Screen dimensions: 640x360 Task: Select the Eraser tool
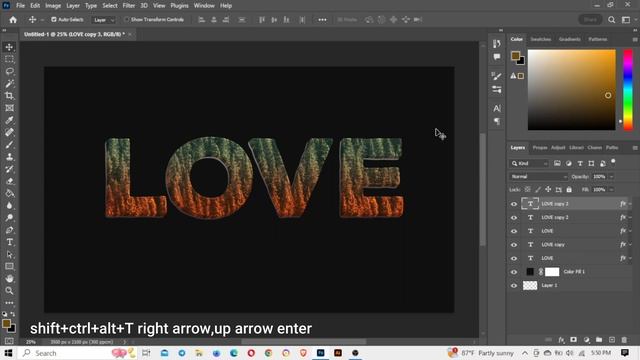pyautogui.click(x=9, y=181)
